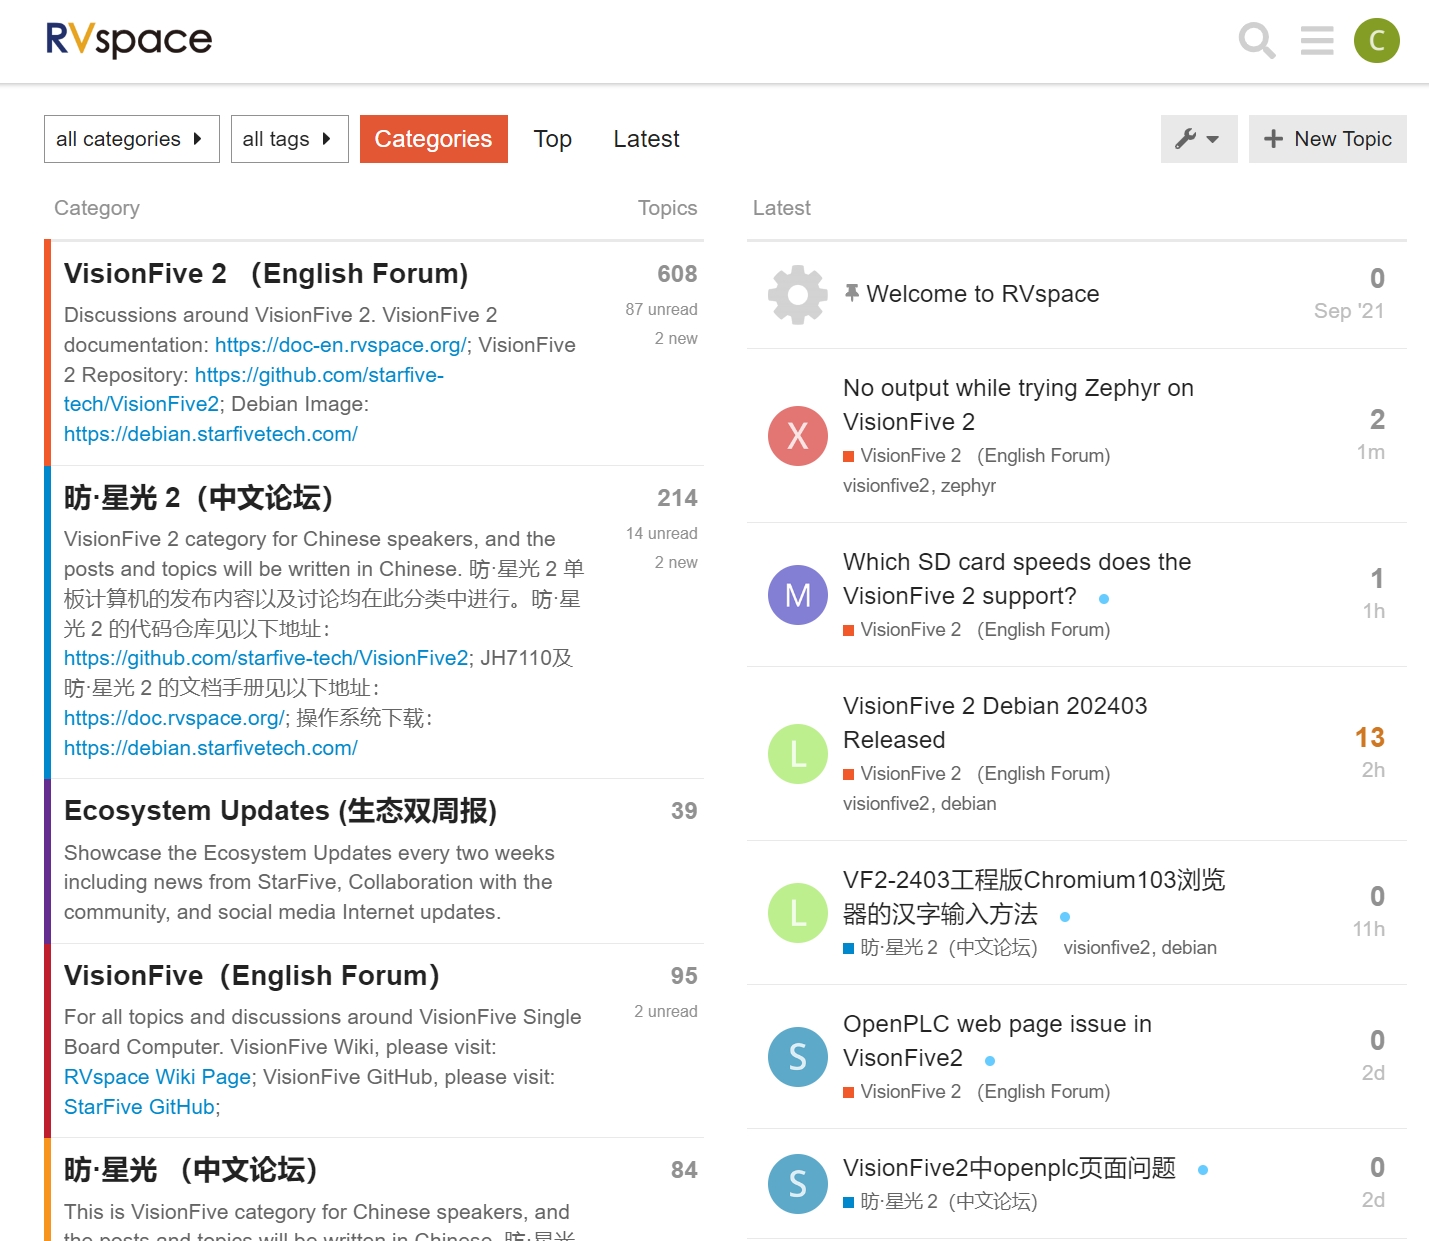1429x1241 pixels.
Task: Open Which SD card speeds topic
Action: pyautogui.click(x=1017, y=579)
